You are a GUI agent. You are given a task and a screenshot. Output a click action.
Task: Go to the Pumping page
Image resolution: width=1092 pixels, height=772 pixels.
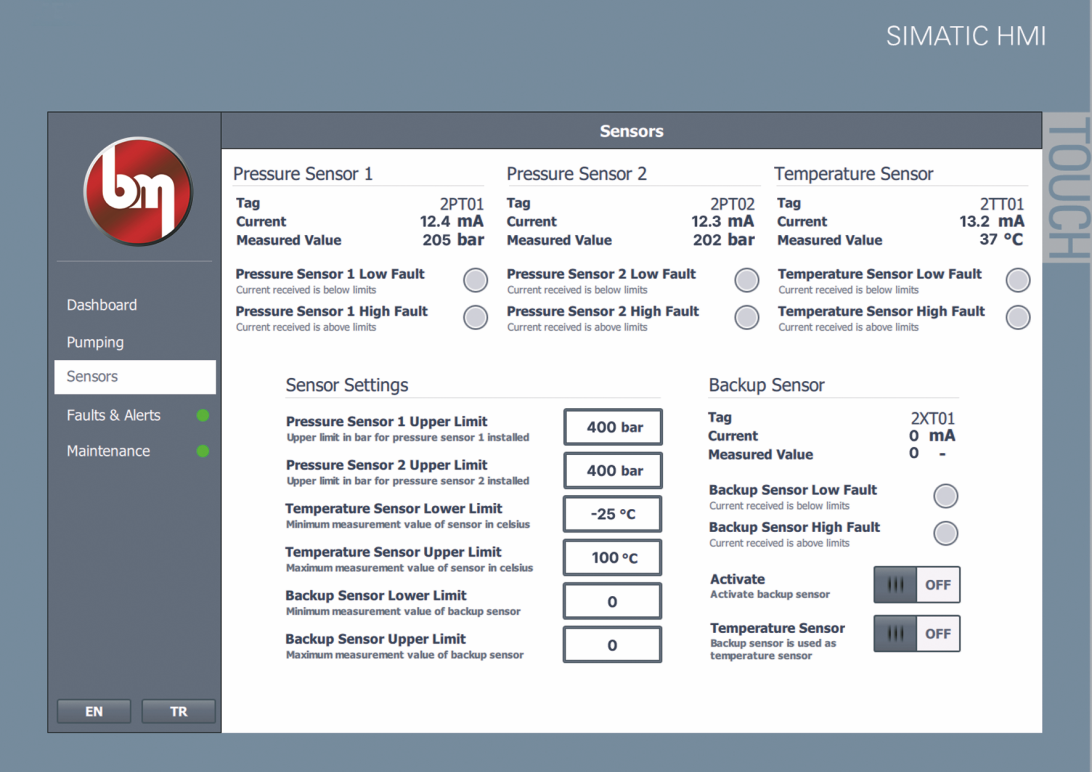click(95, 342)
